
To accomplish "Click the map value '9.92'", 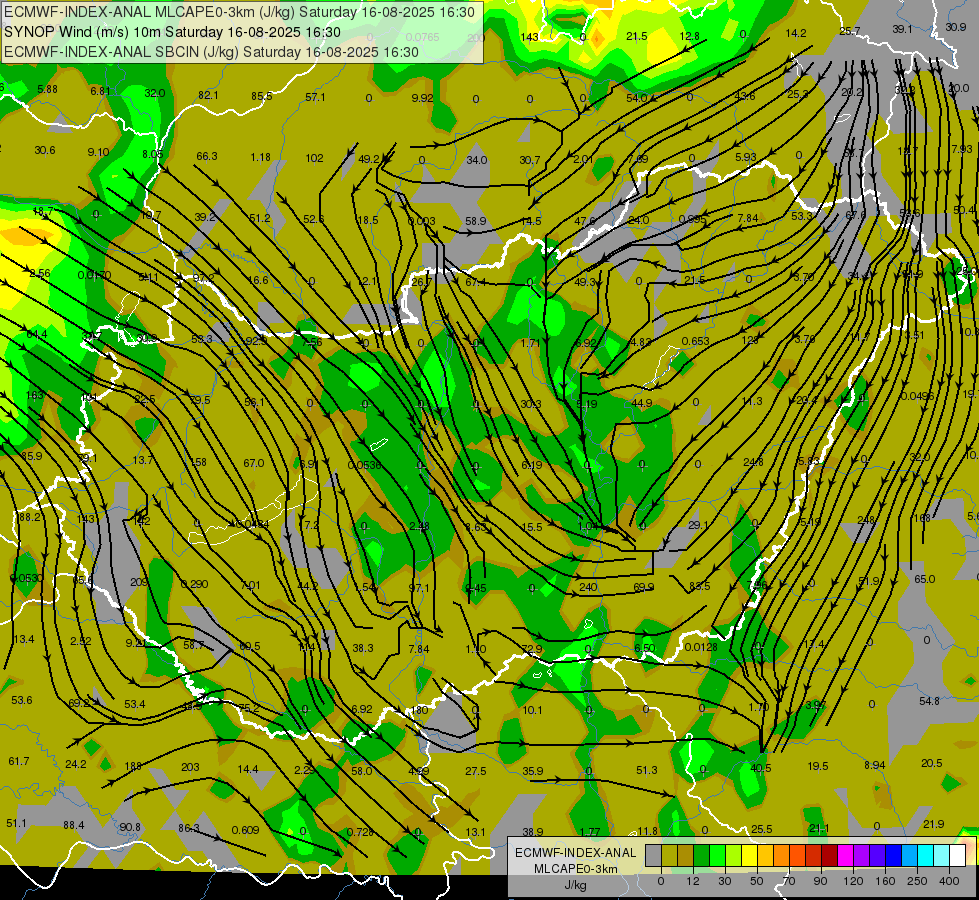I will (422, 97).
